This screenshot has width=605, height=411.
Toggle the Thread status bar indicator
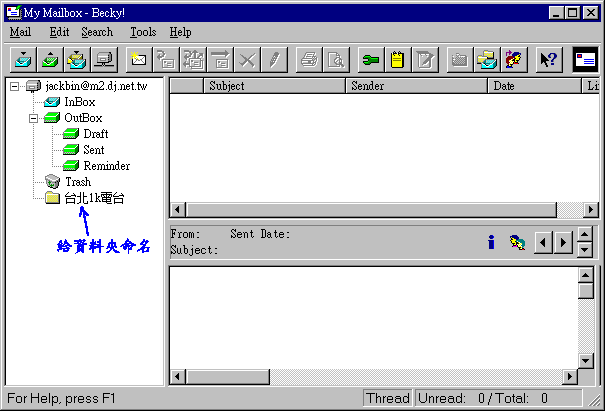[x=388, y=398]
